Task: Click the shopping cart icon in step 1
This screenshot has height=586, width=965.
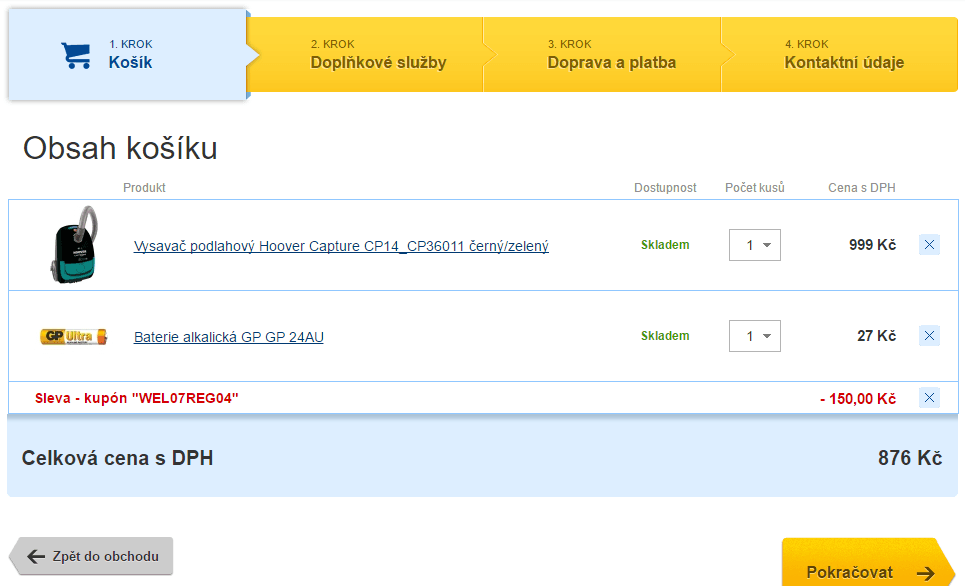Action: point(76,55)
